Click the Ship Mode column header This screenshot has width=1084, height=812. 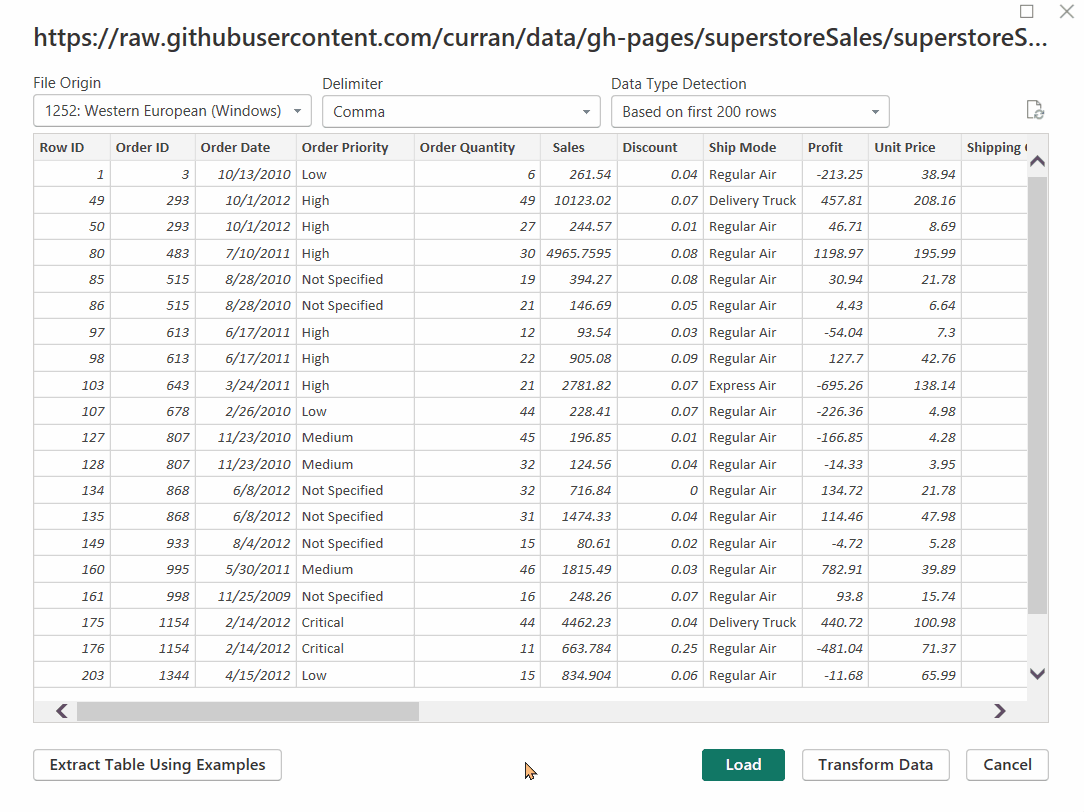[x=742, y=147]
